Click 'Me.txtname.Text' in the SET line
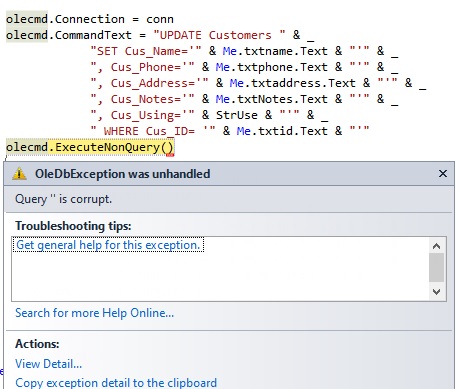Viewport: 460px width, 389px height. click(x=275, y=51)
